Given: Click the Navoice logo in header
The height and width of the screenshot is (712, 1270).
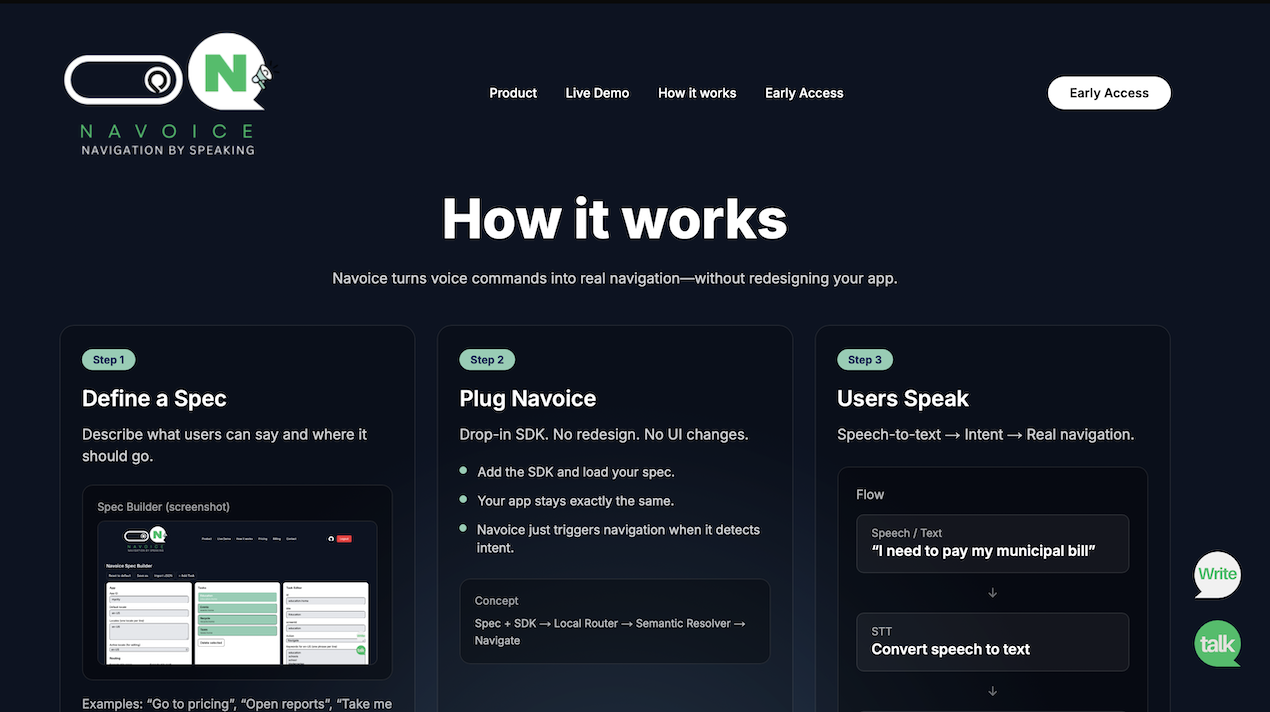Looking at the screenshot, I should (168, 94).
